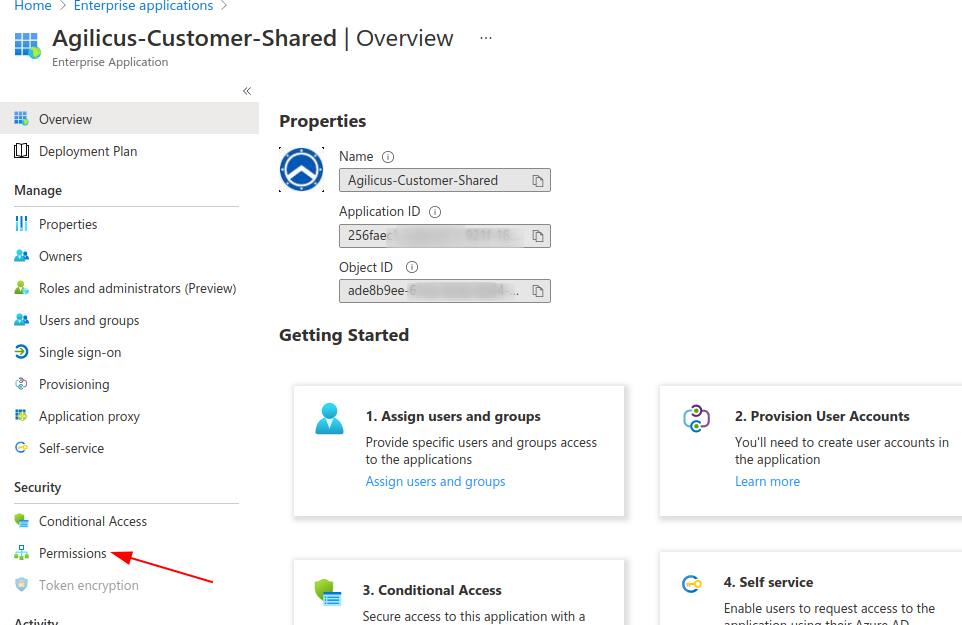The height and width of the screenshot is (625, 962).
Task: Open Owners menu item
Action: tap(60, 256)
